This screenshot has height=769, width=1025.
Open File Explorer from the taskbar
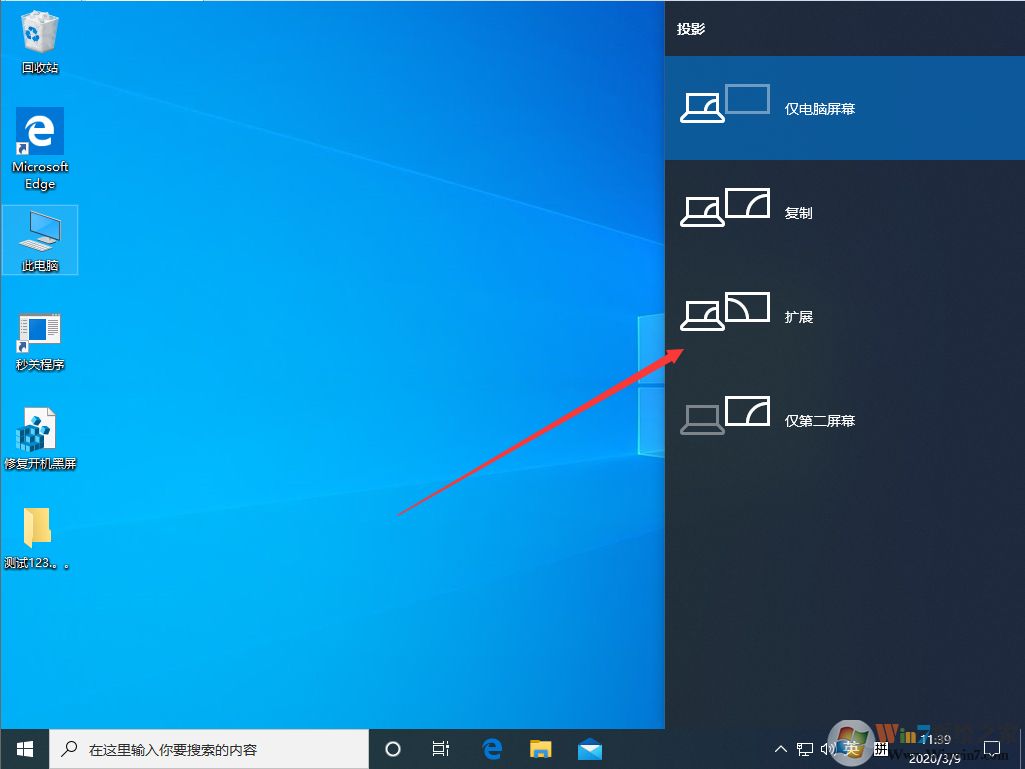pyautogui.click(x=541, y=748)
